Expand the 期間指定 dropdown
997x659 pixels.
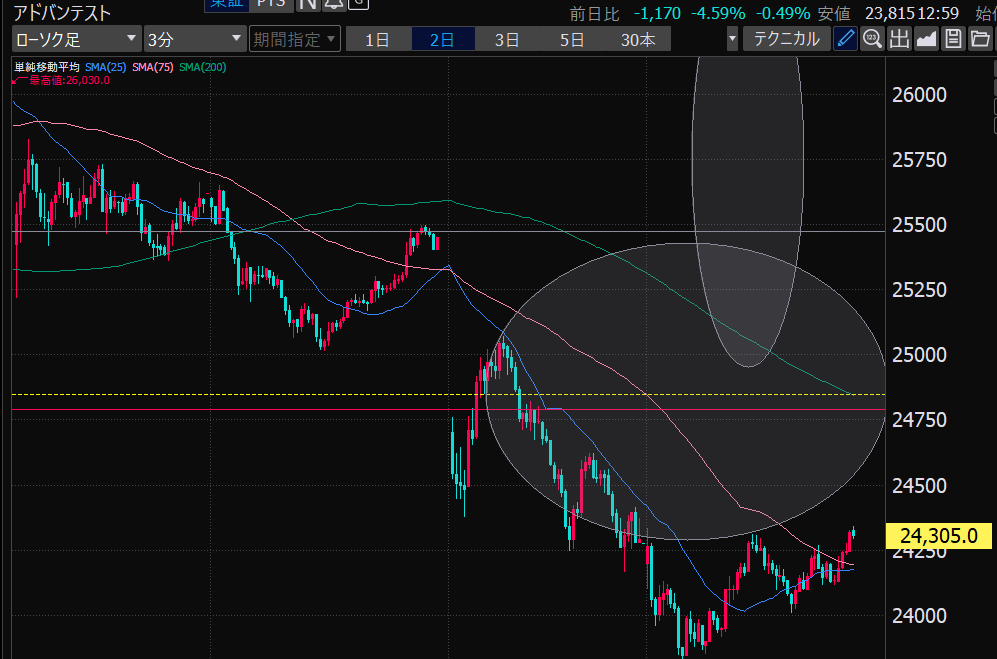[295, 40]
